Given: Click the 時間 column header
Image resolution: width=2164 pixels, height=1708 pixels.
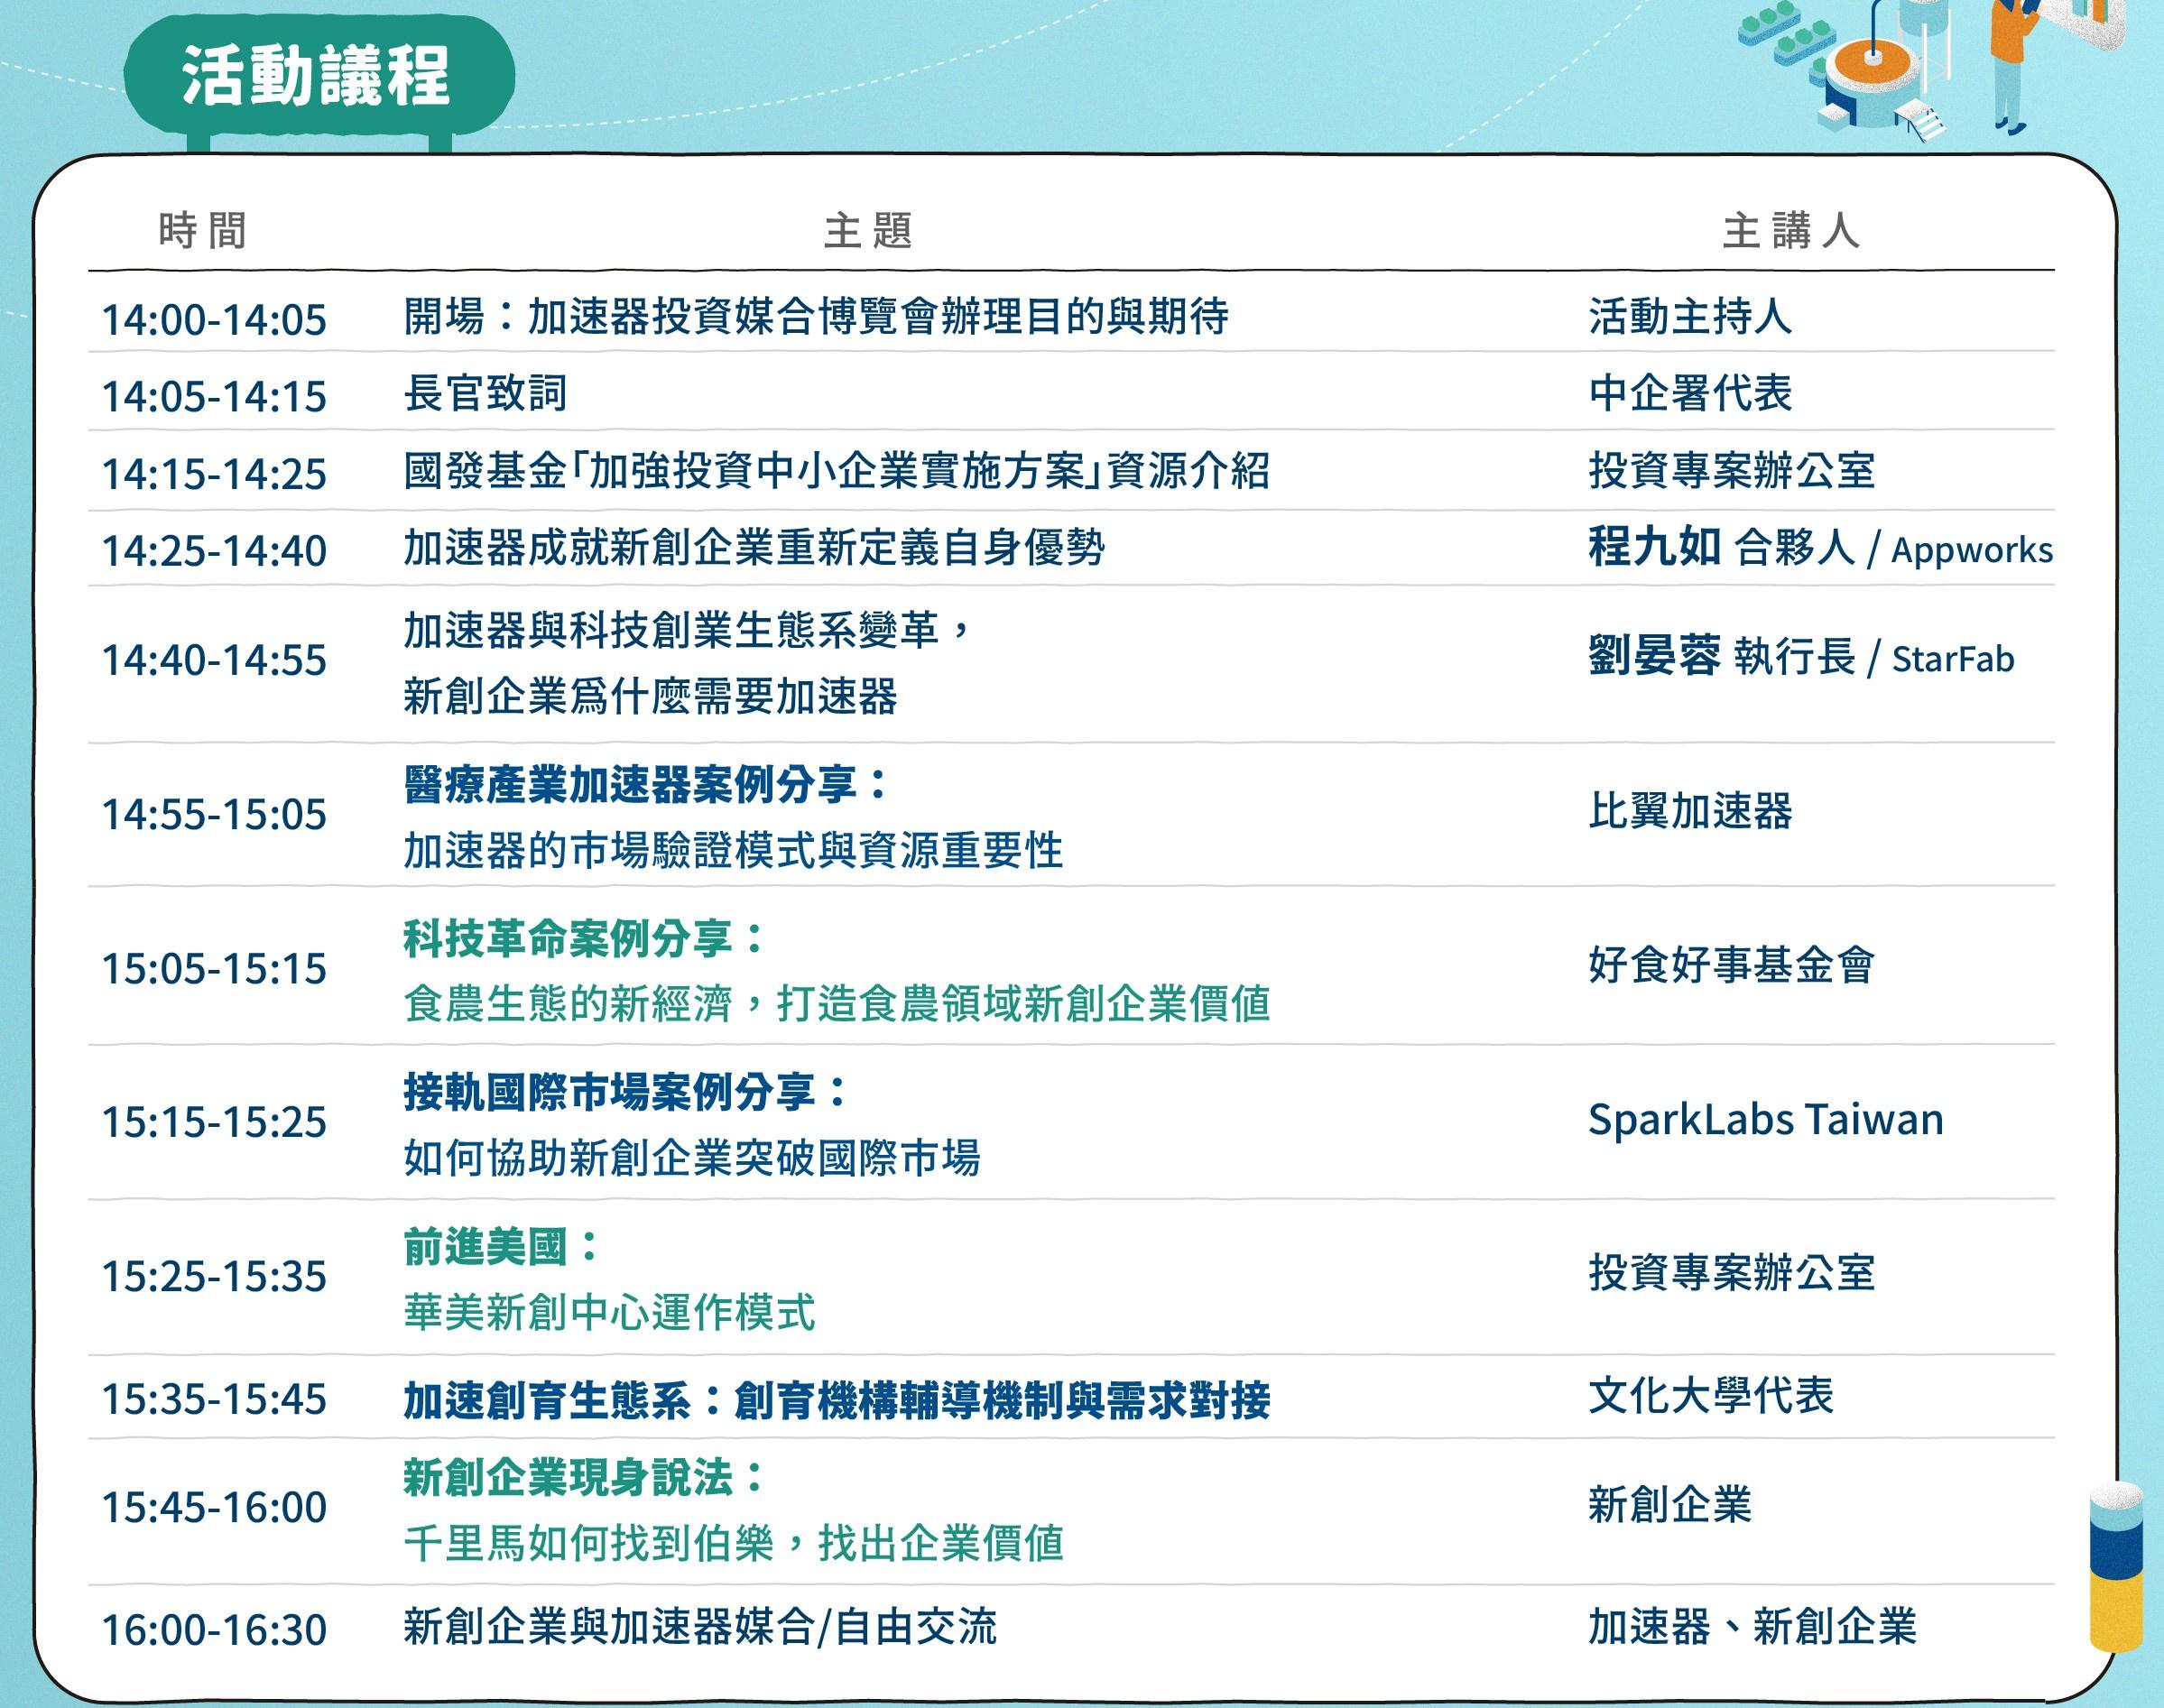Looking at the screenshot, I should (202, 231).
